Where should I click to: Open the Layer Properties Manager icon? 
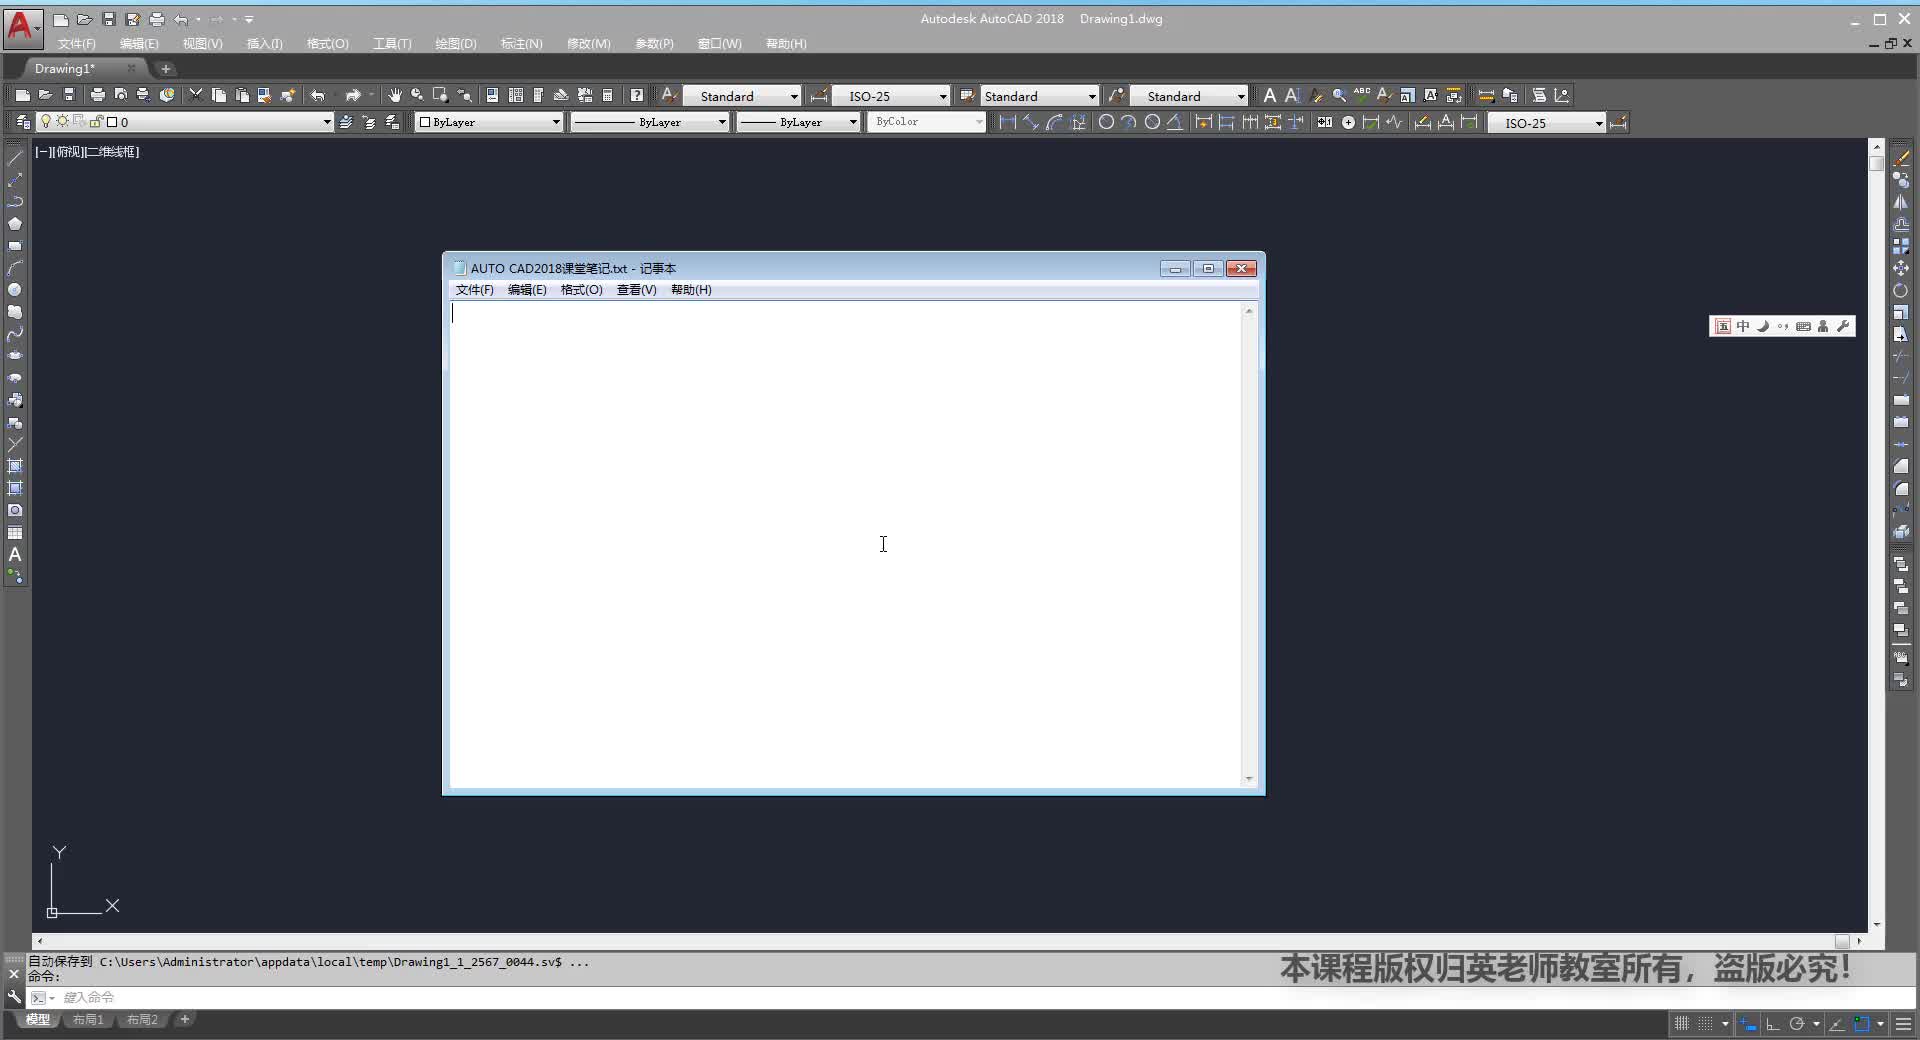(x=23, y=122)
